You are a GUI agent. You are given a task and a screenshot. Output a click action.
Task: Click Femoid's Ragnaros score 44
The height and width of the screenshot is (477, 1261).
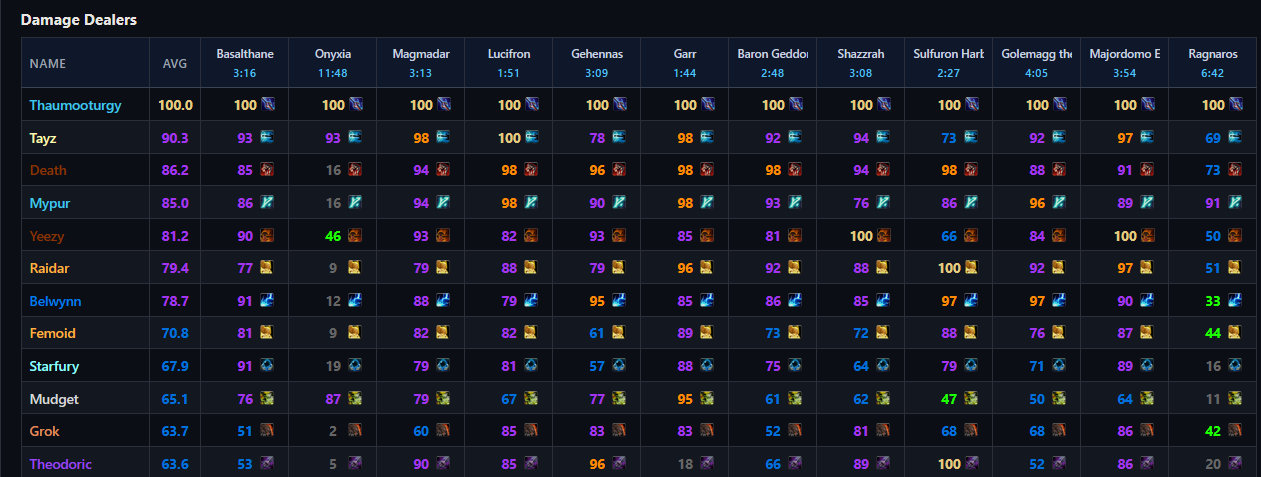pyautogui.click(x=1213, y=333)
